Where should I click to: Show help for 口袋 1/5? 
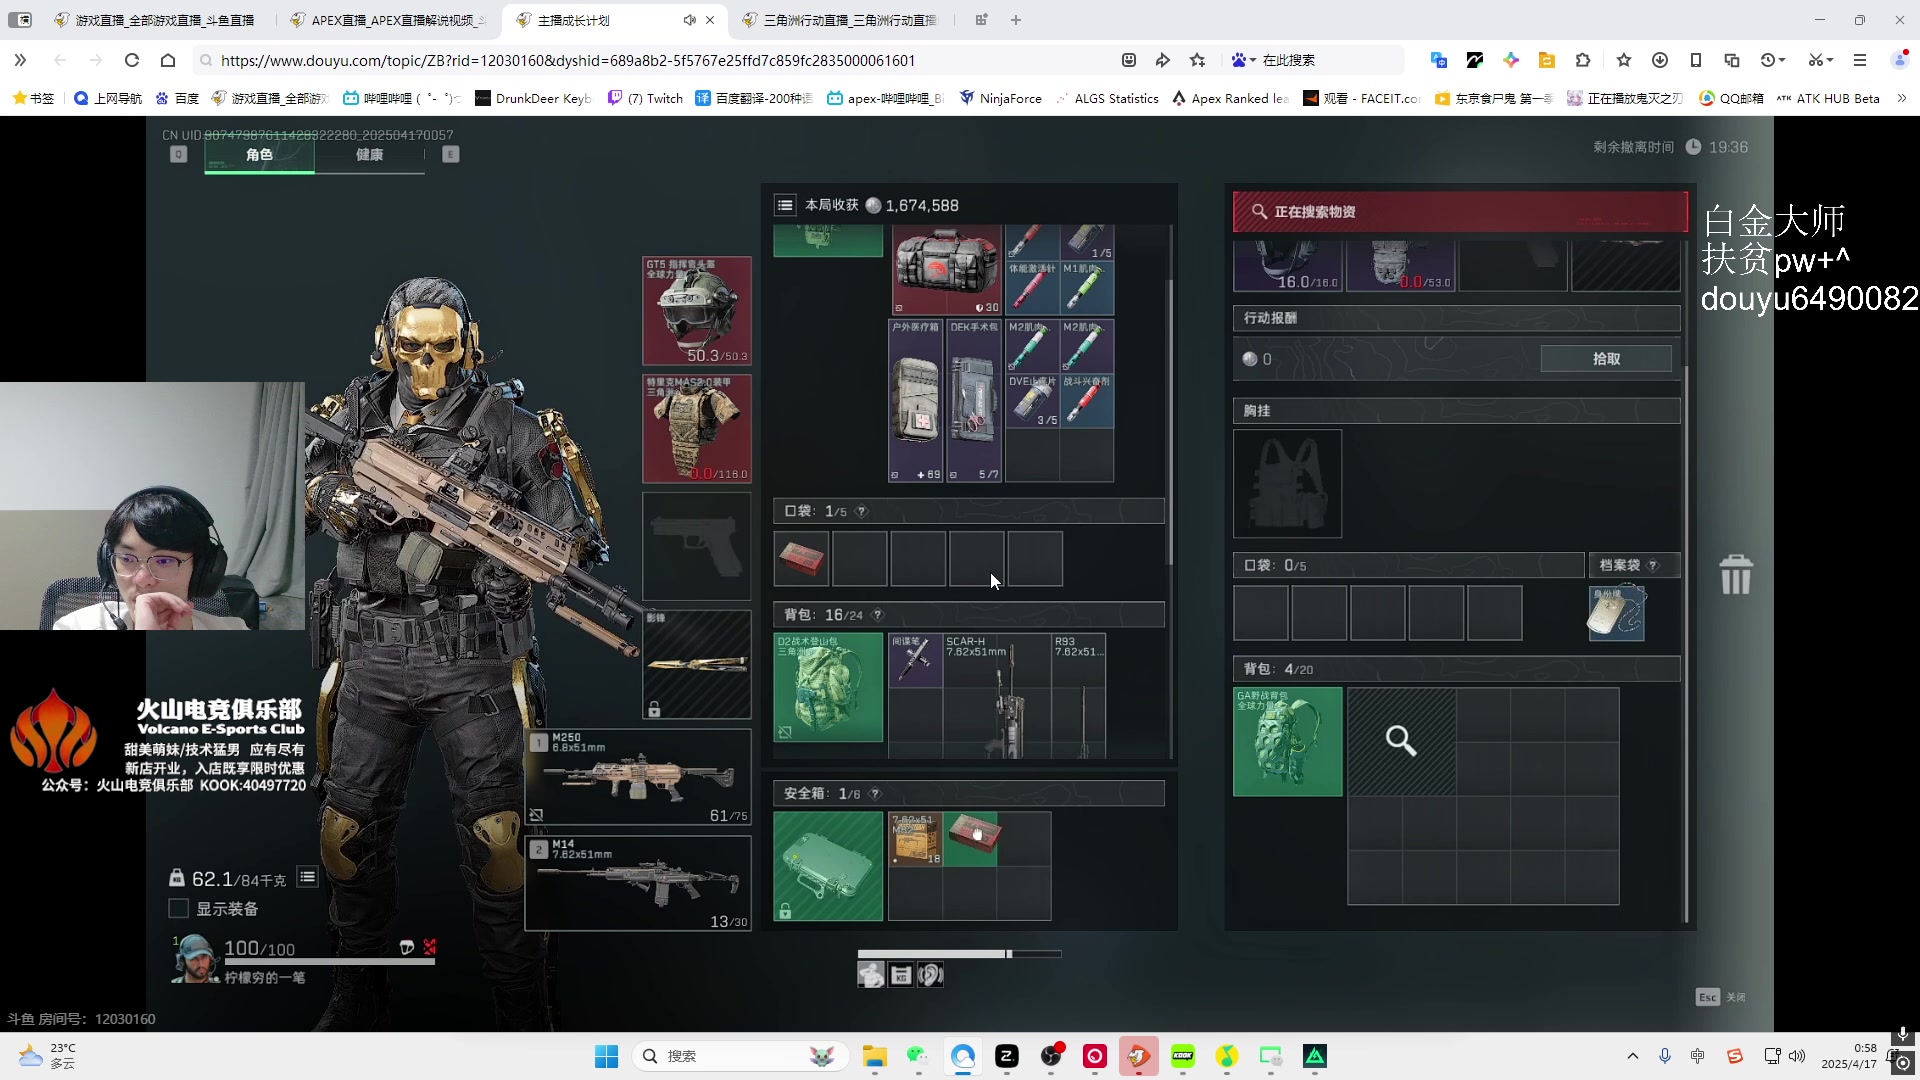click(x=861, y=511)
